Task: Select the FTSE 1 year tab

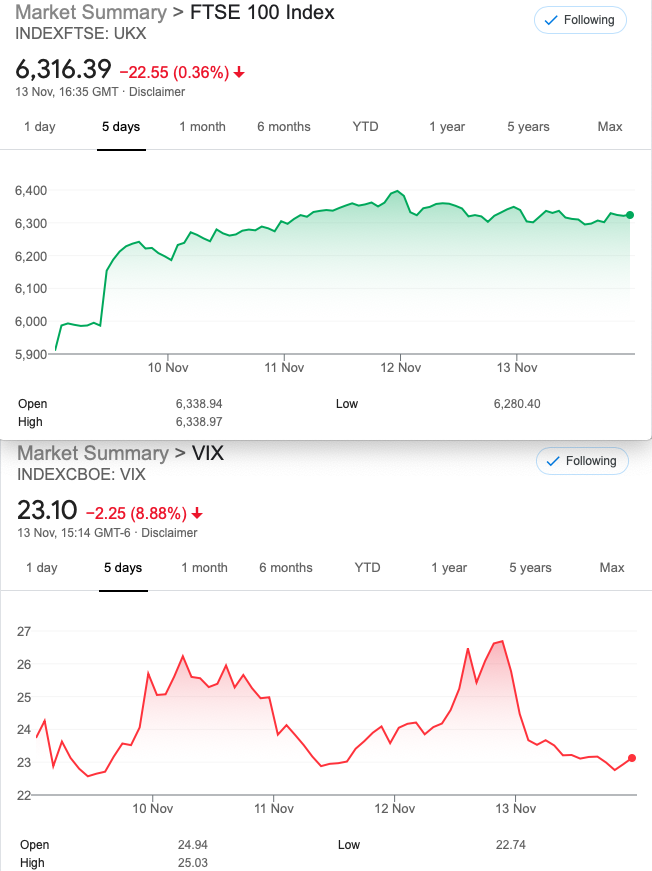Action: (447, 127)
